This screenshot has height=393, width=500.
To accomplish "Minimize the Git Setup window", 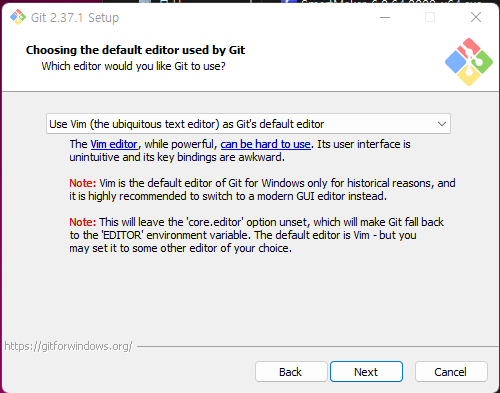I will pyautogui.click(x=385, y=17).
